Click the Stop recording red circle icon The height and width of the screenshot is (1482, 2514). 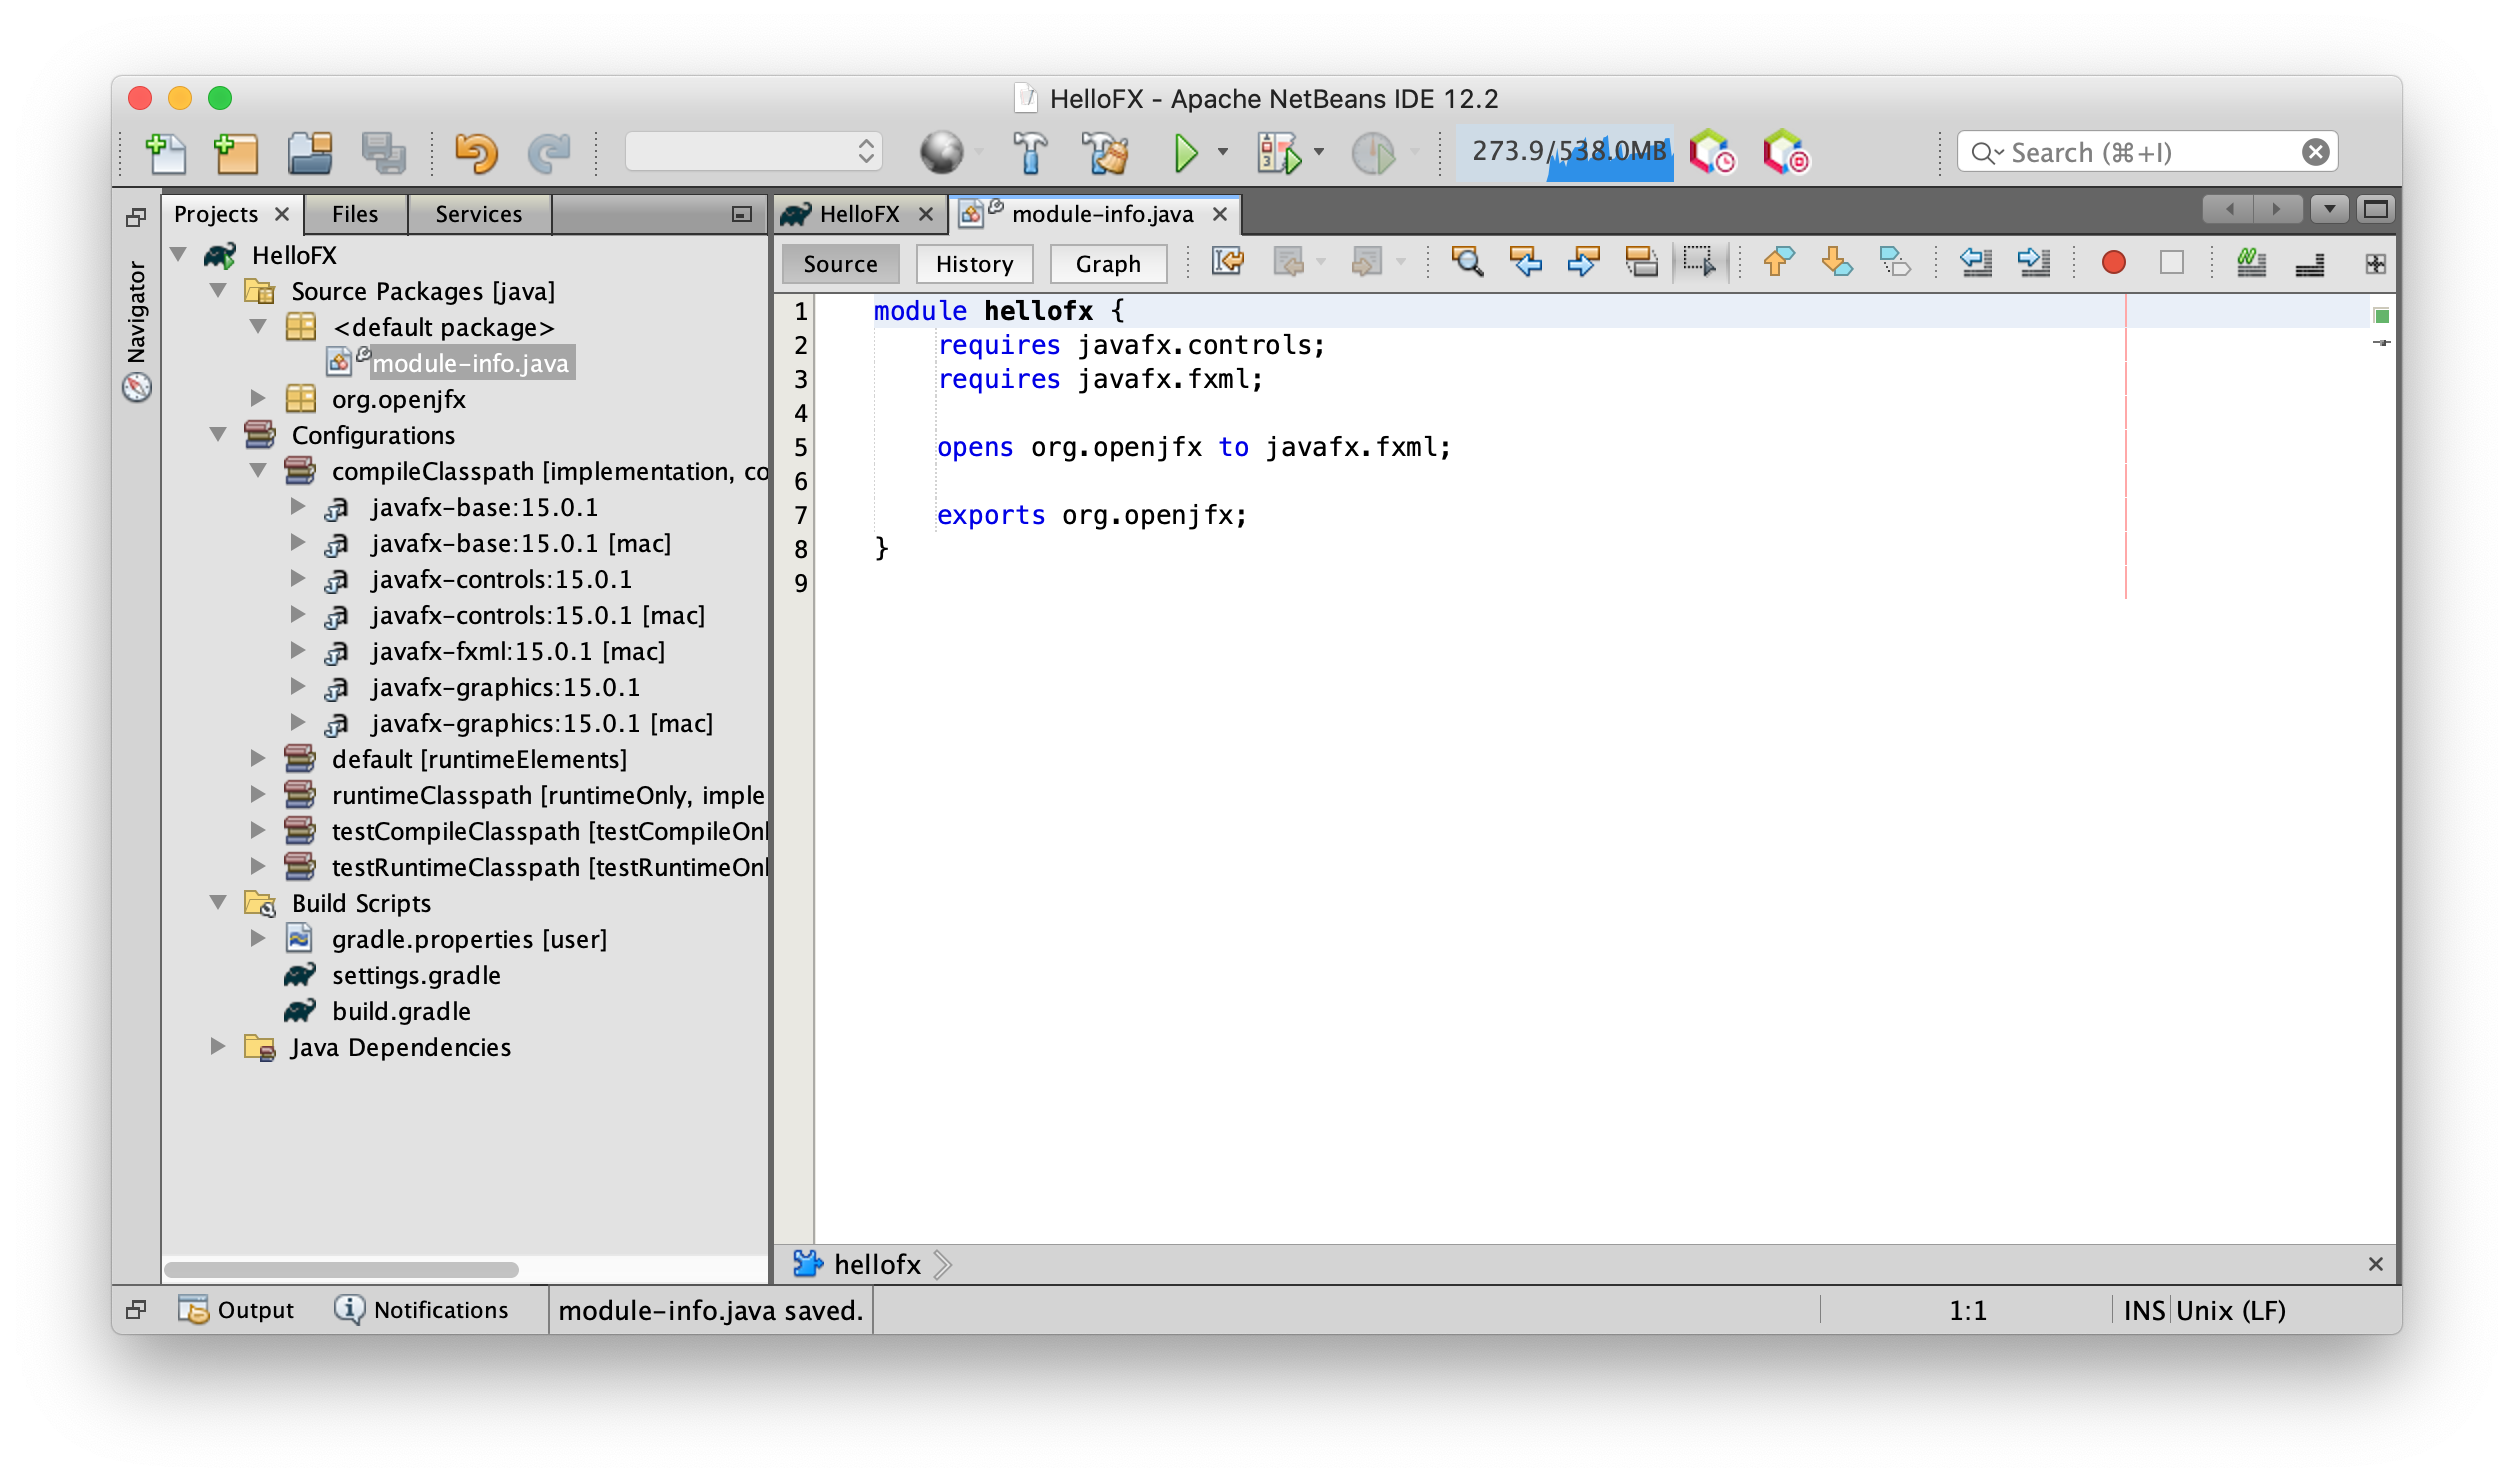pos(2114,263)
